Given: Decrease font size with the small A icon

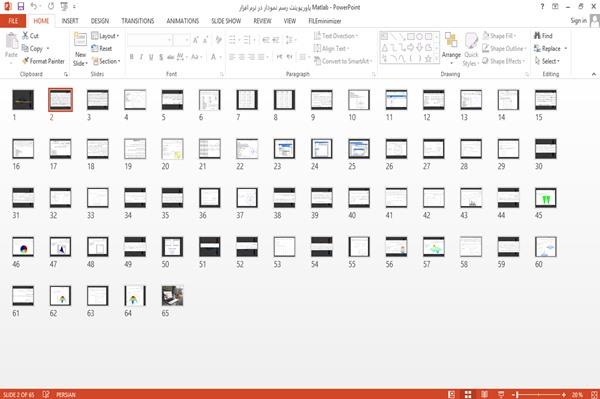Looking at the screenshot, I should (205, 40).
